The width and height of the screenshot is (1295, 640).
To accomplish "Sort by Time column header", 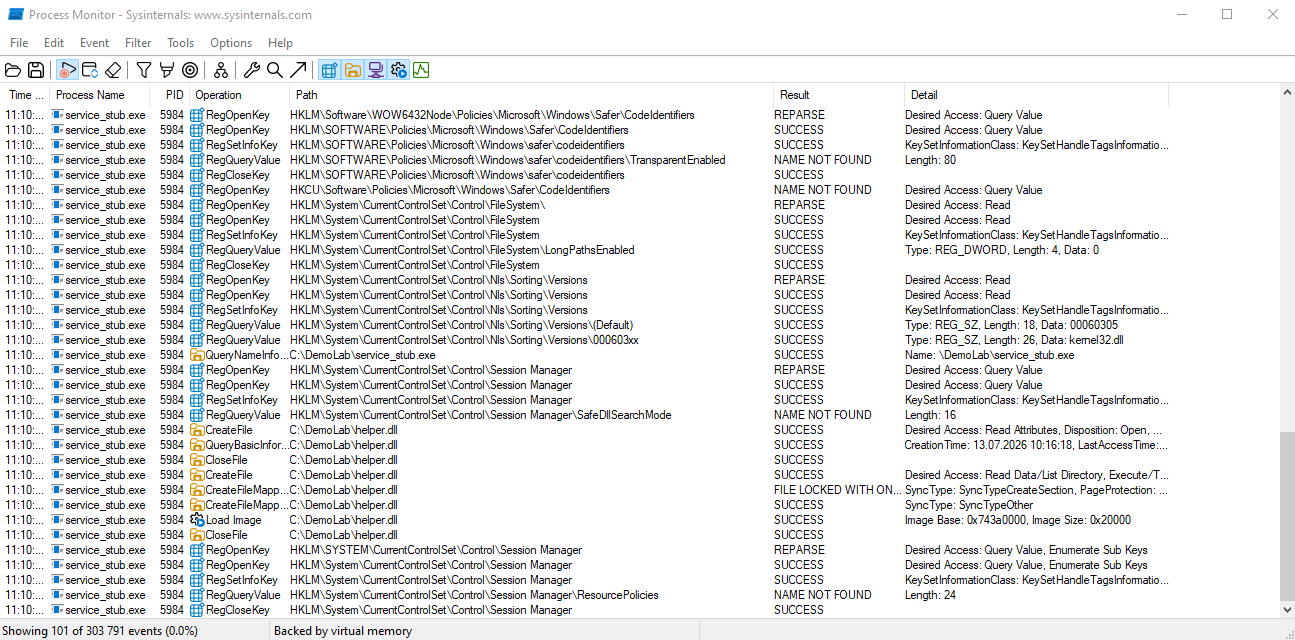I will click(24, 95).
